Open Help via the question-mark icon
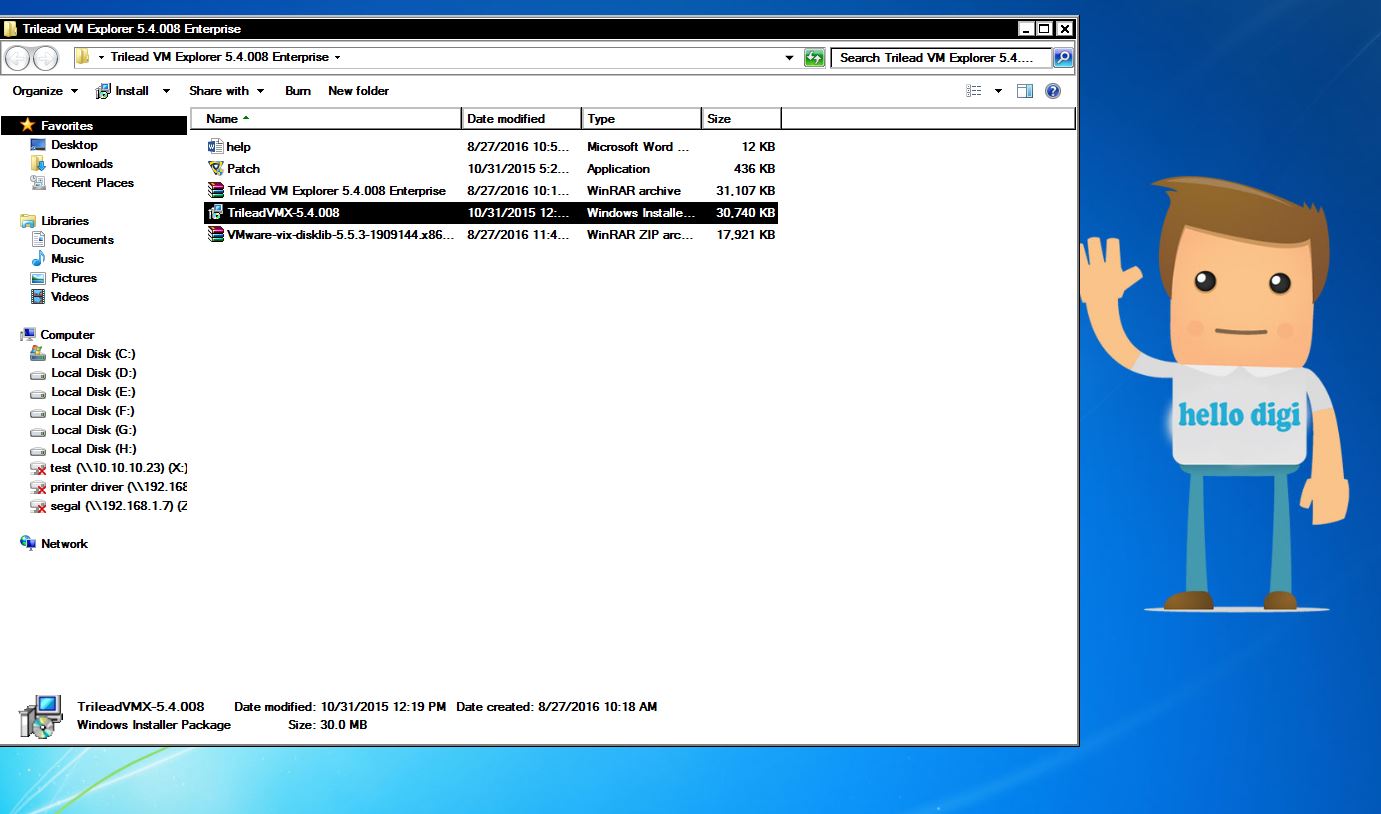 [1052, 91]
